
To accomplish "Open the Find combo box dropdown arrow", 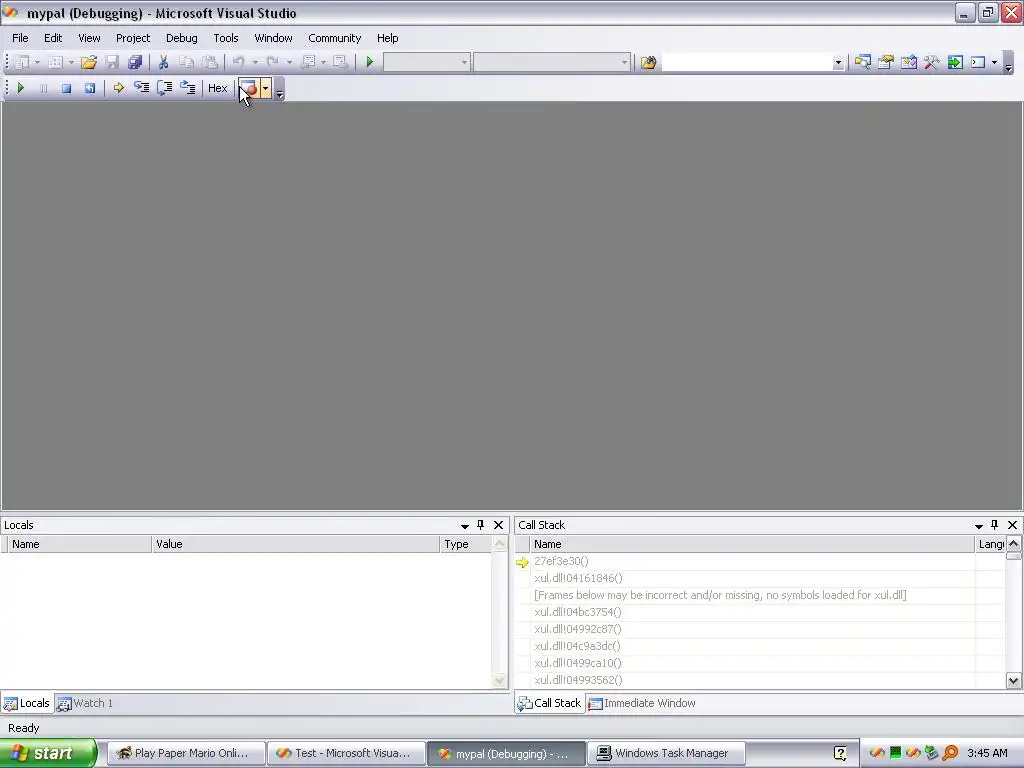I will click(838, 63).
